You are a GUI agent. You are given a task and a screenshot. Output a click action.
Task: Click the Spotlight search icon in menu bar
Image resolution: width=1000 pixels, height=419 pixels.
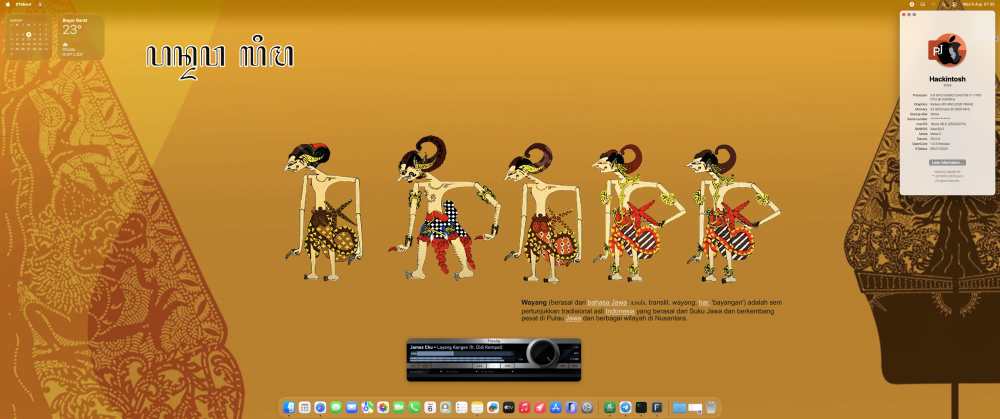(x=943, y=4)
